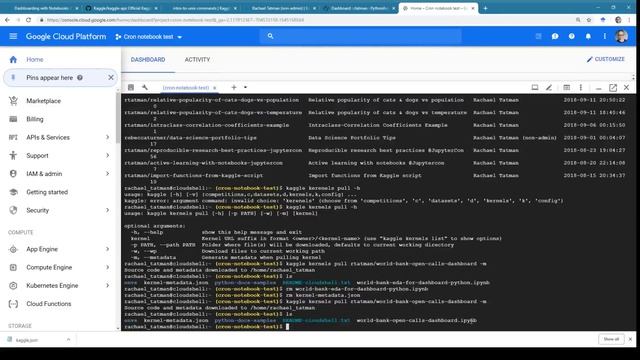The height and width of the screenshot is (360, 640).
Task: Expand the Kubernetes Engine submenu arrow
Action: [x=107, y=286]
